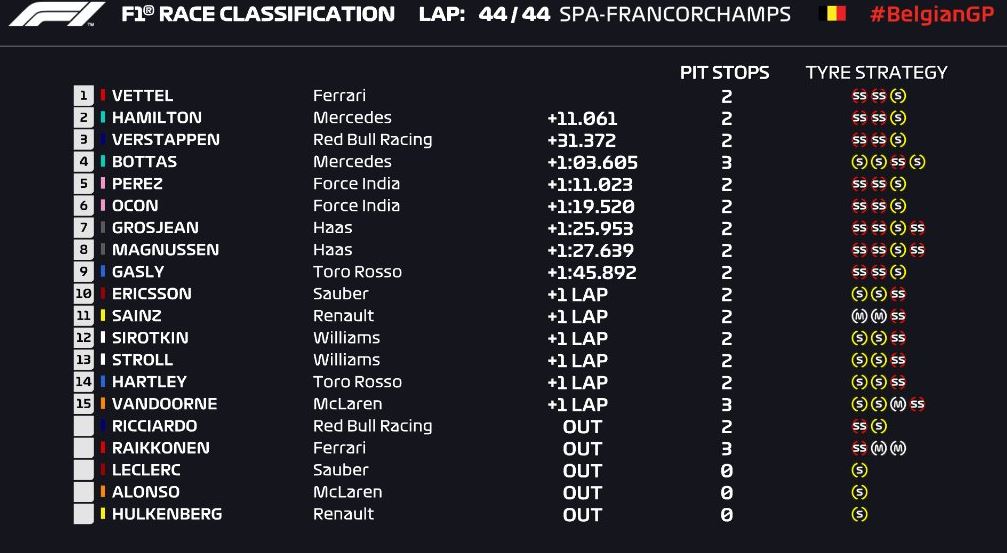1007x553 pixels.
Task: Select the position 1 box beside Vettel
Action: [x=83, y=96]
